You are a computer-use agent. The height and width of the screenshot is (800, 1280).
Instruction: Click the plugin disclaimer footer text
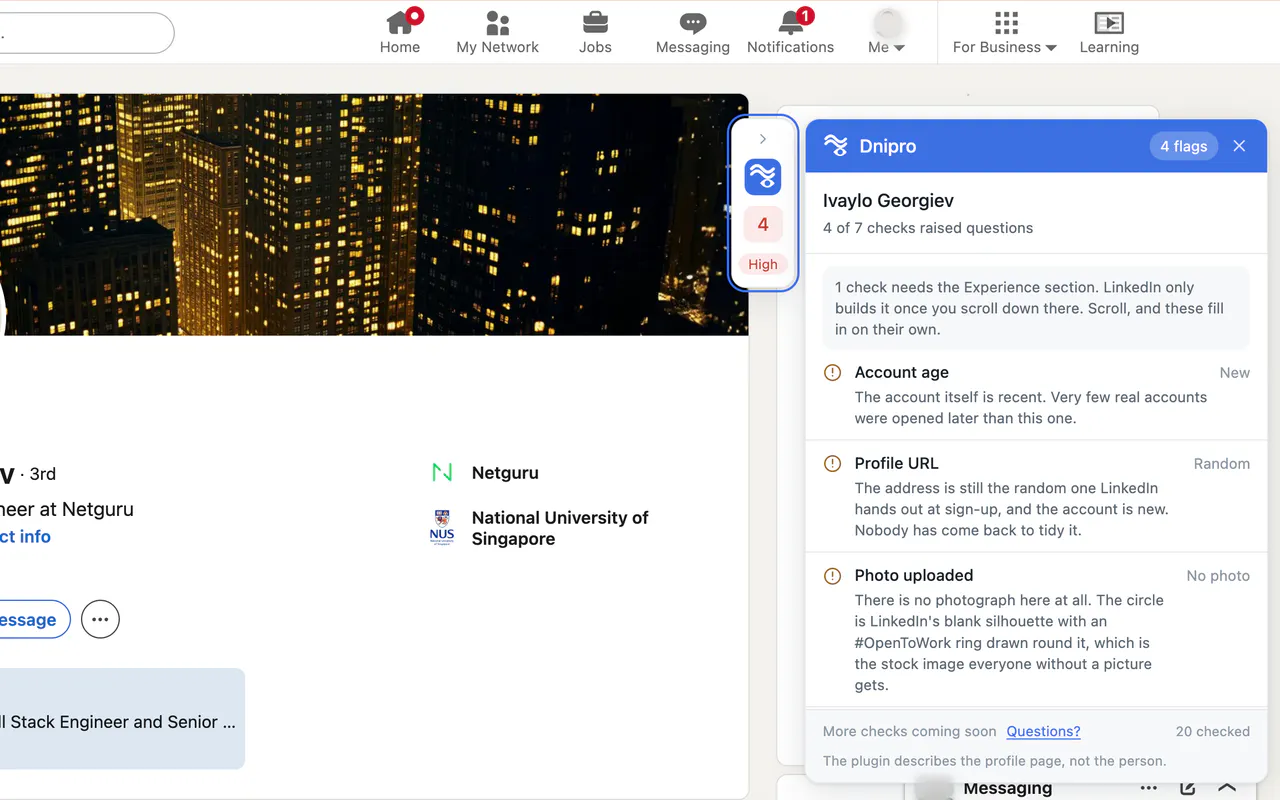[x=995, y=761]
